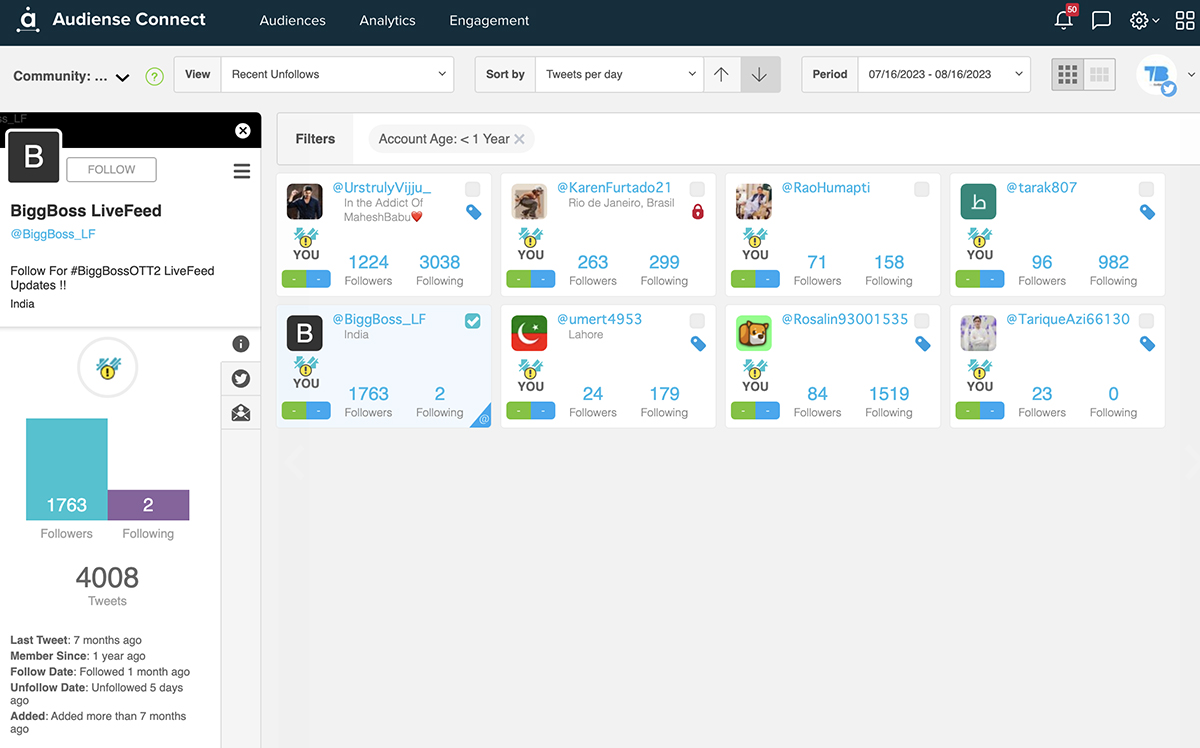The image size is (1200, 748).
Task: Switch to large tile view
Action: (x=1100, y=74)
